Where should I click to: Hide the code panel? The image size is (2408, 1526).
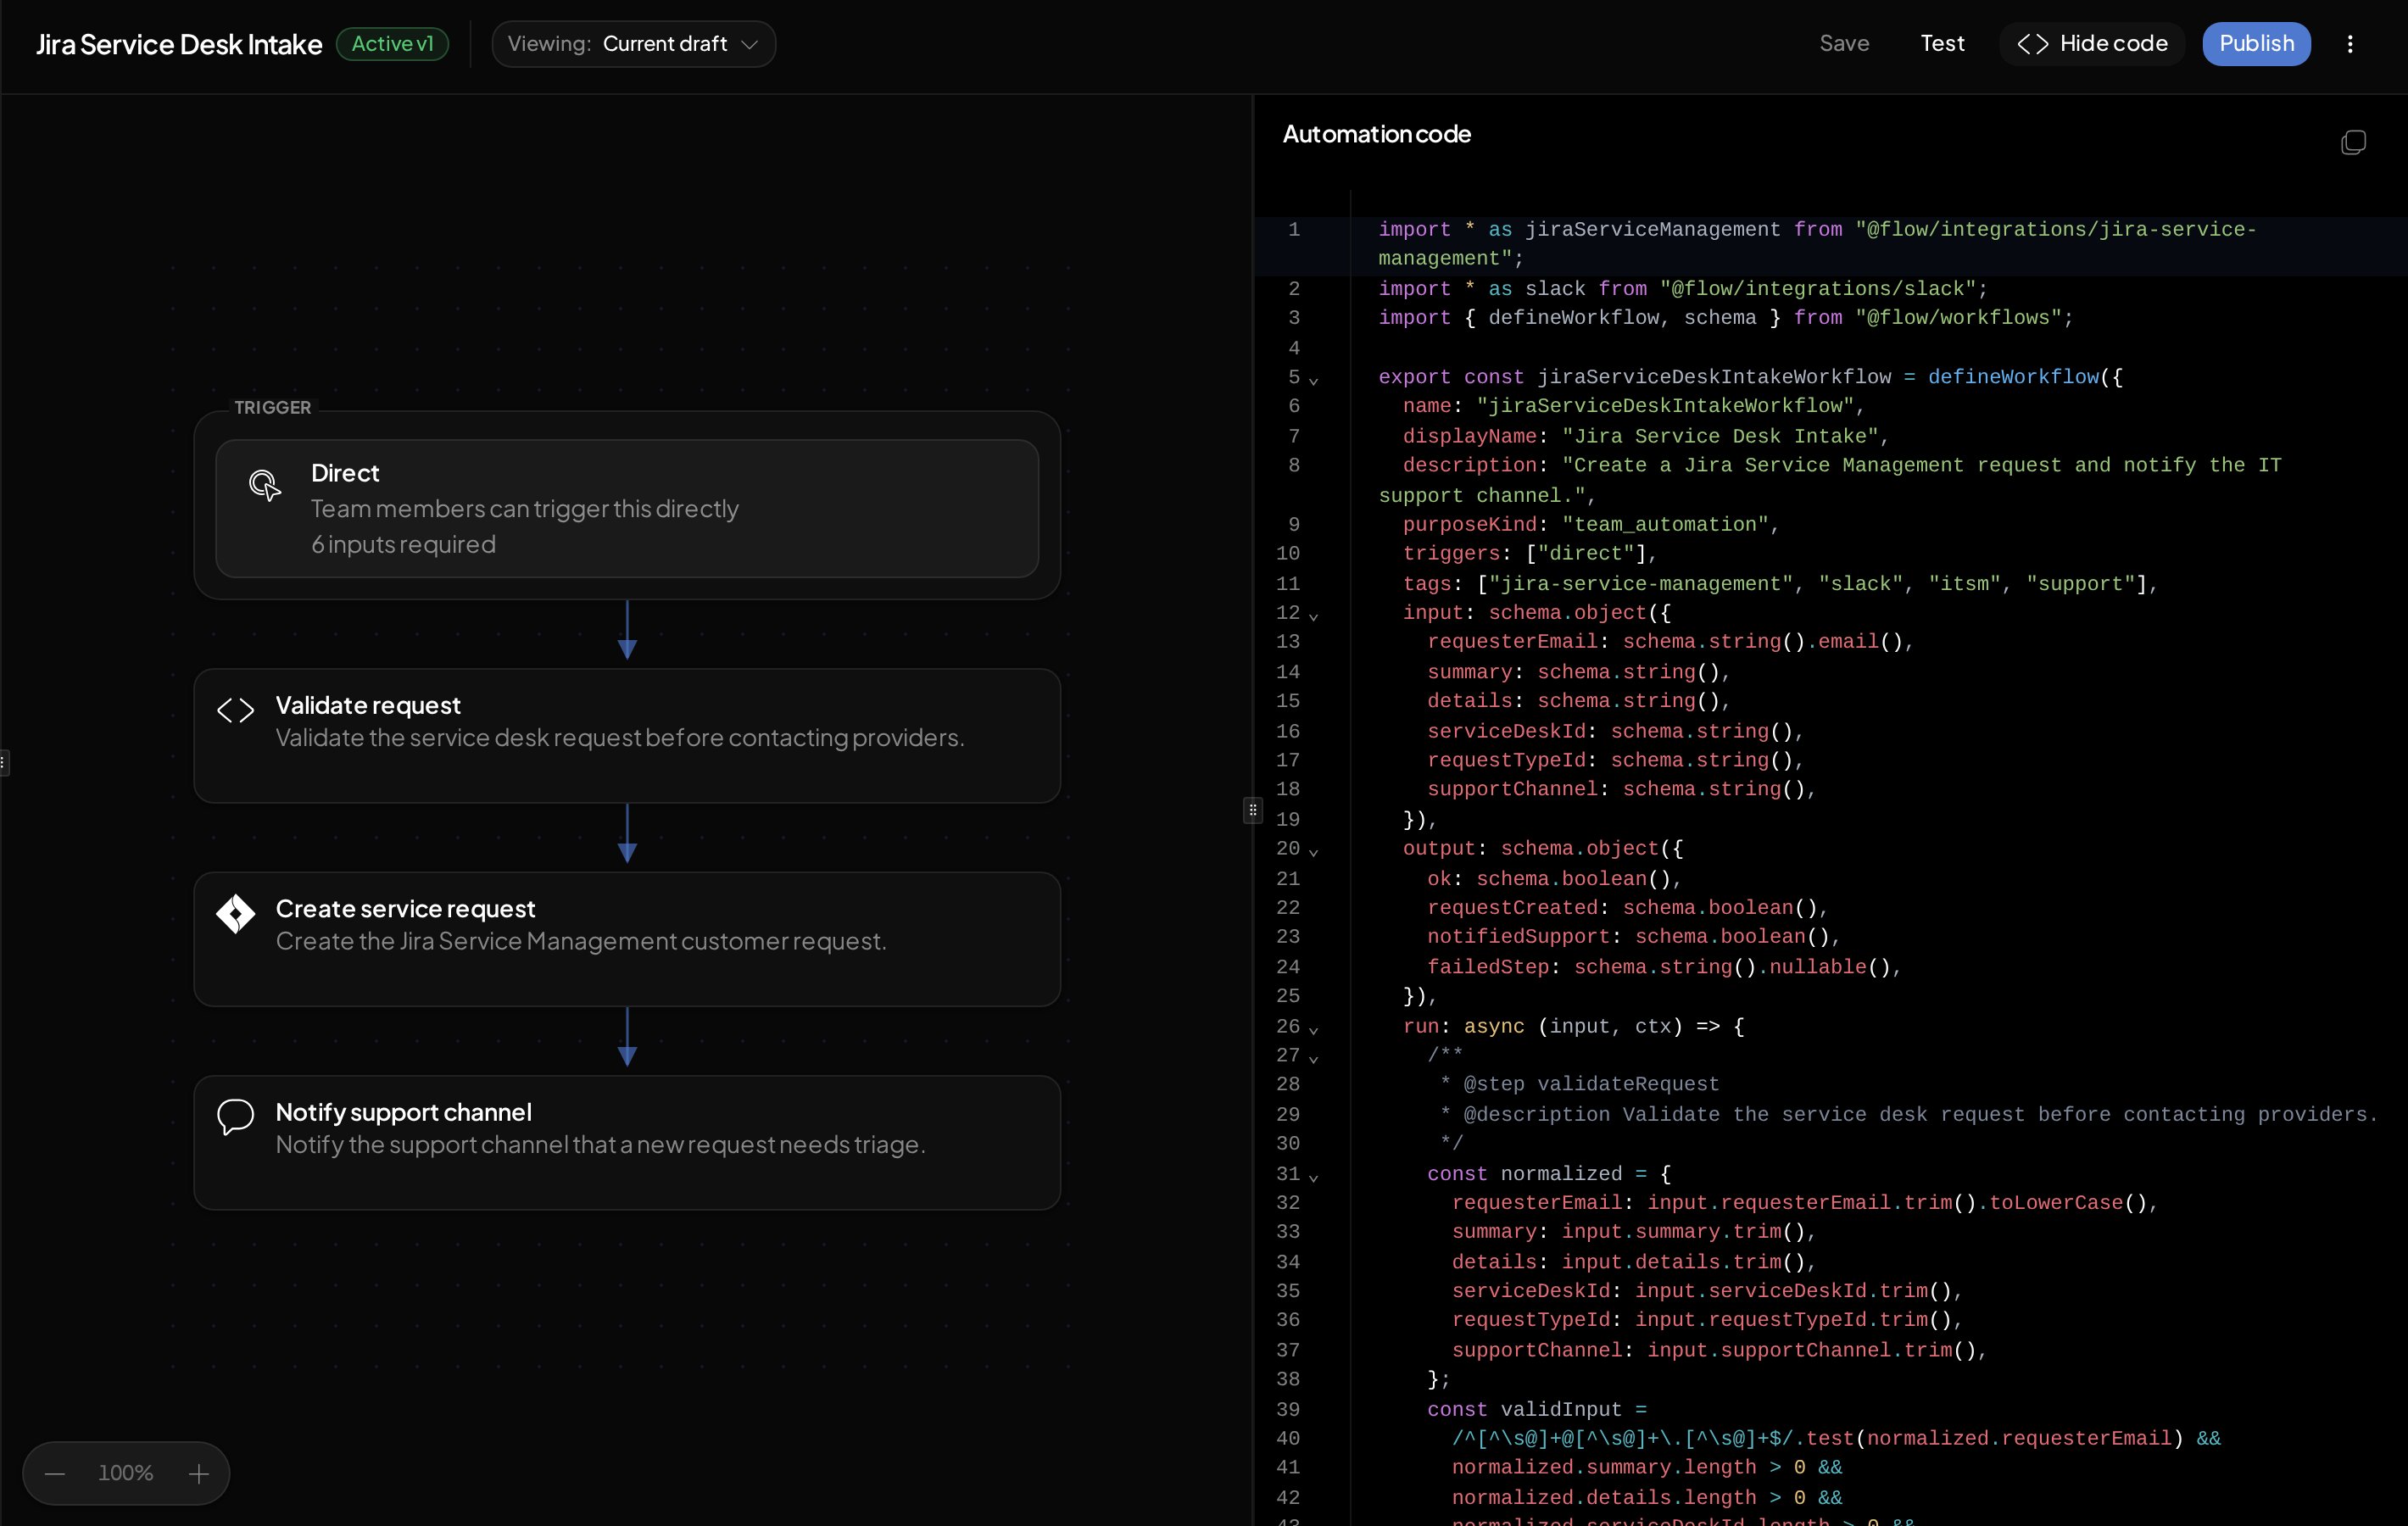pos(2092,44)
